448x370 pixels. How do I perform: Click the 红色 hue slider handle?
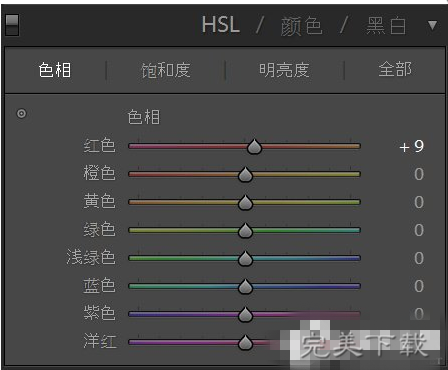[x=254, y=147]
